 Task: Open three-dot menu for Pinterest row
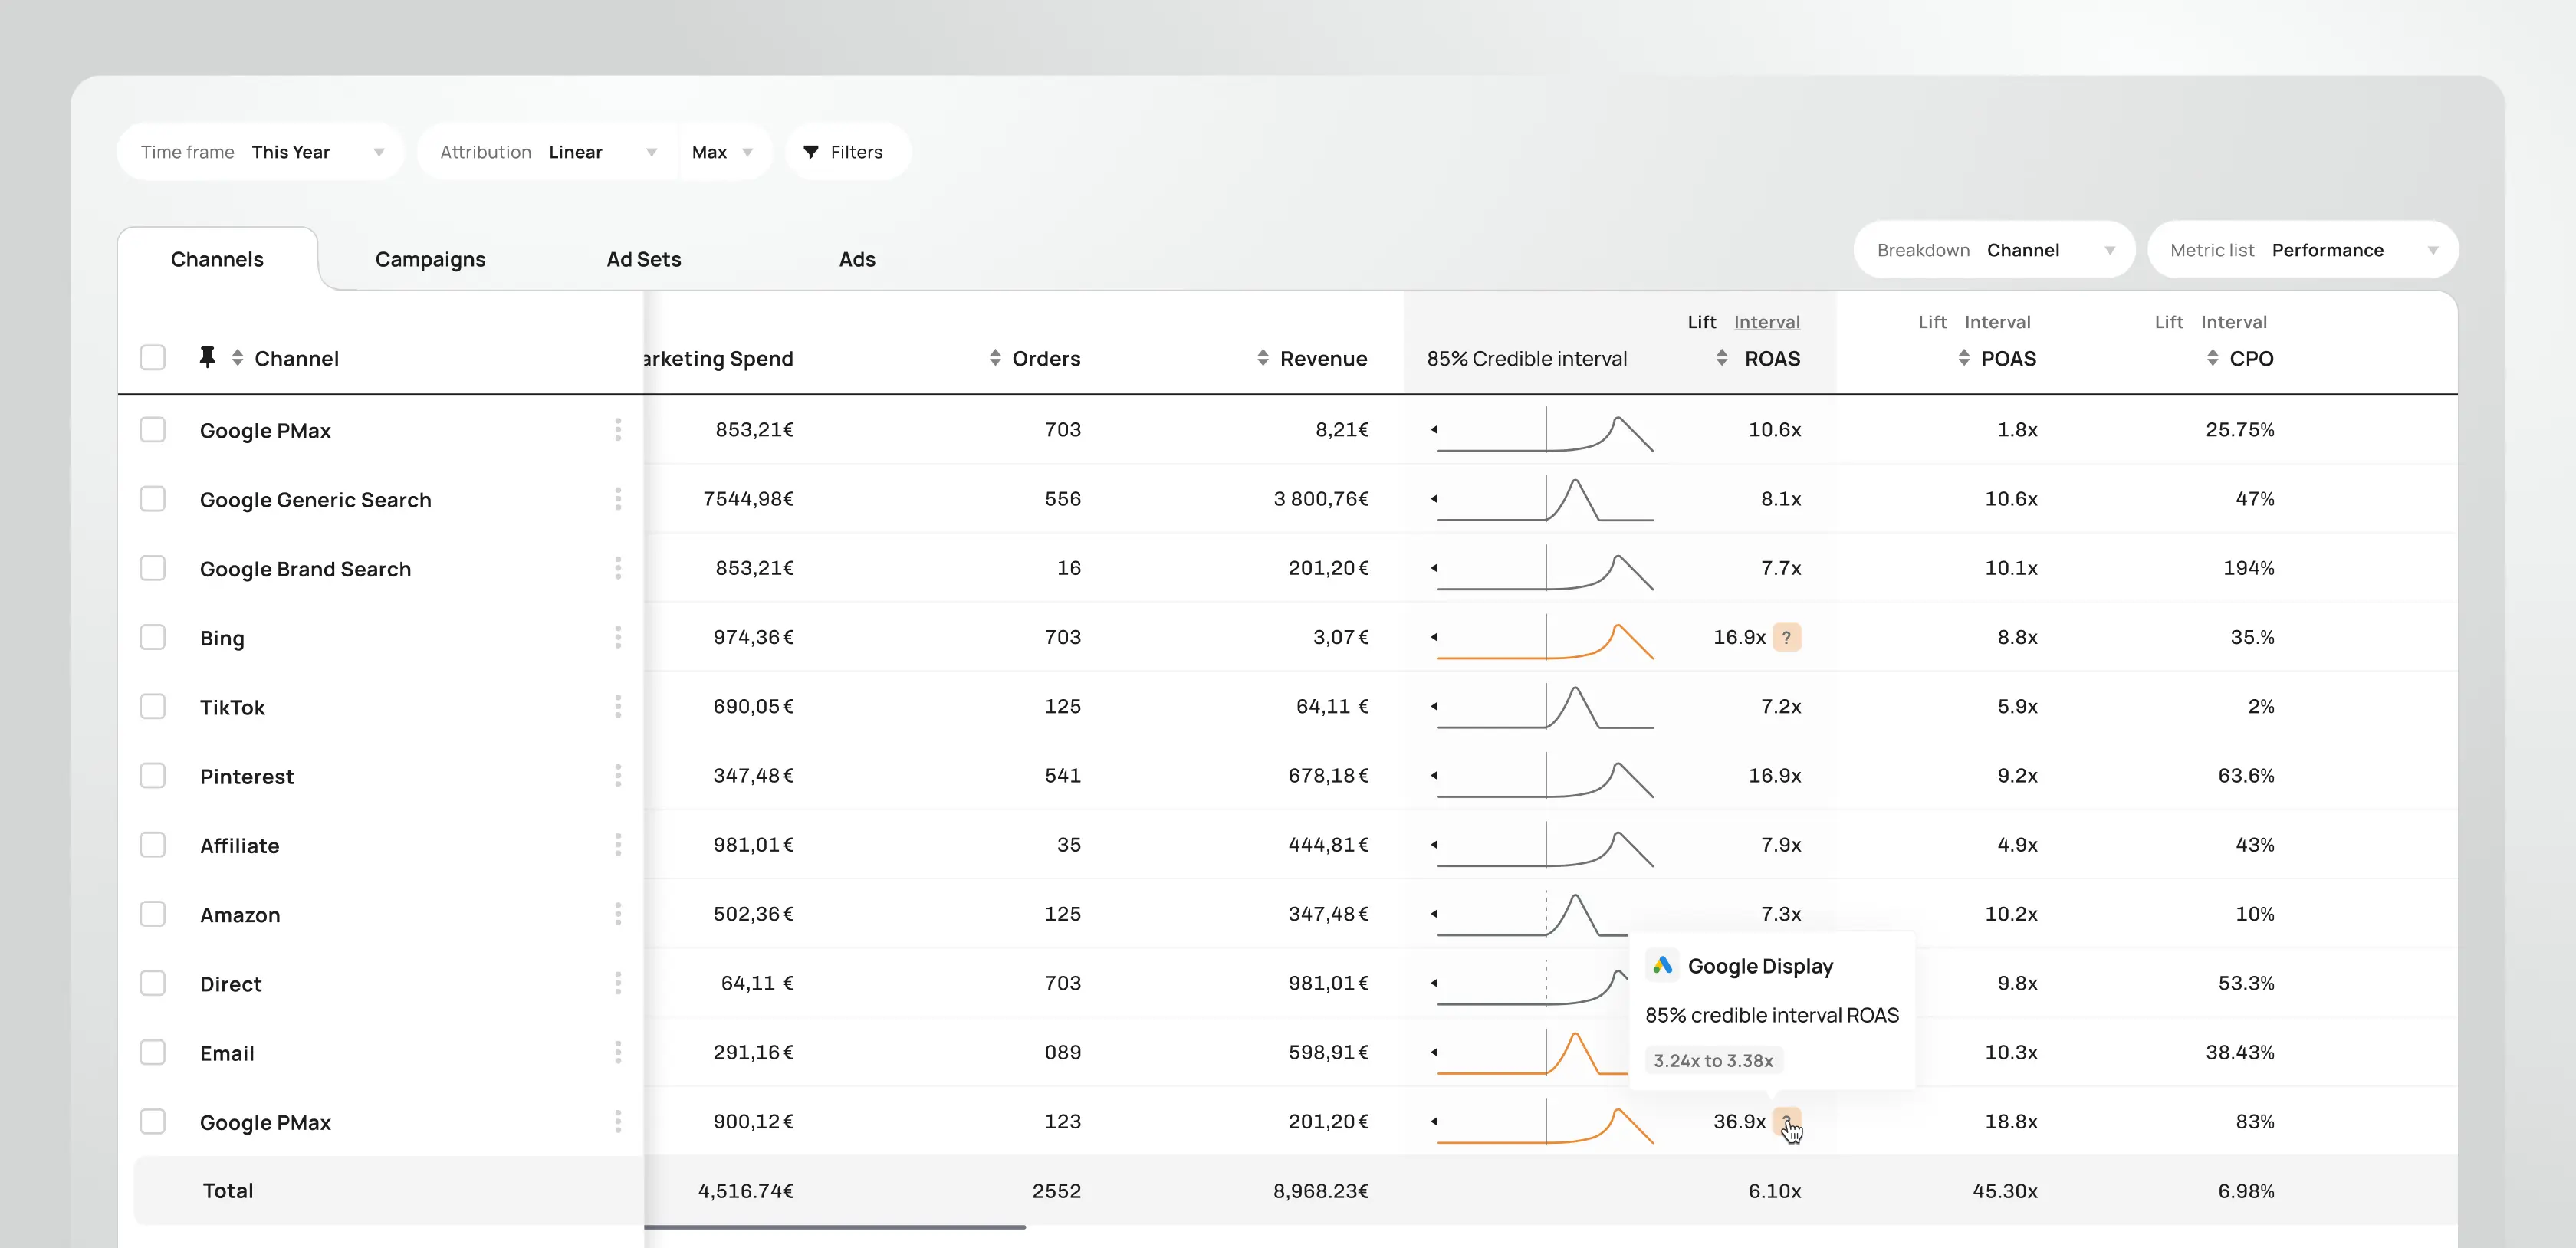pos(618,775)
